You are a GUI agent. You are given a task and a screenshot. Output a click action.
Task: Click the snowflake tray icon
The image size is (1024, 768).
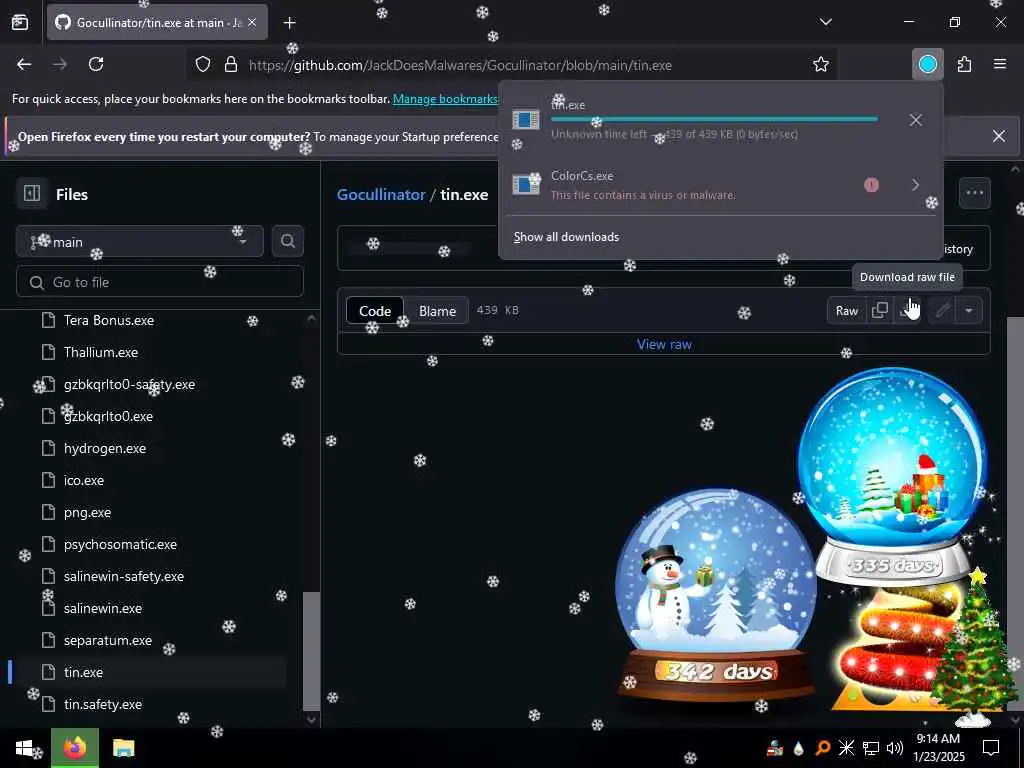[x=846, y=748]
